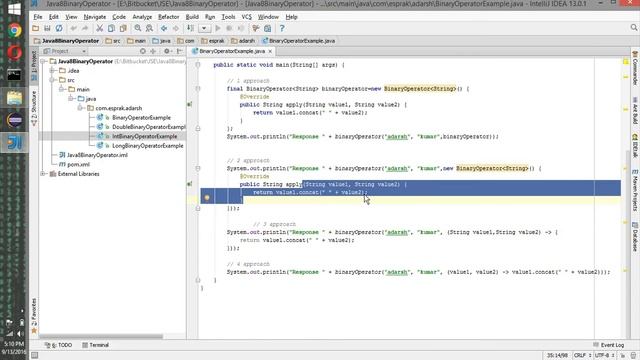The width and height of the screenshot is (640, 360).
Task: Select LongBinaryOperatorExample in project tree
Action: tap(147, 146)
